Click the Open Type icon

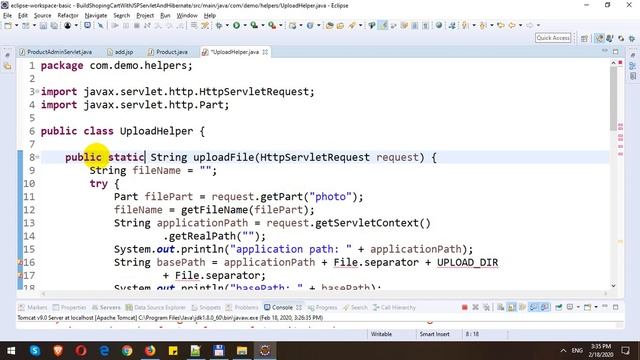[x=329, y=25]
